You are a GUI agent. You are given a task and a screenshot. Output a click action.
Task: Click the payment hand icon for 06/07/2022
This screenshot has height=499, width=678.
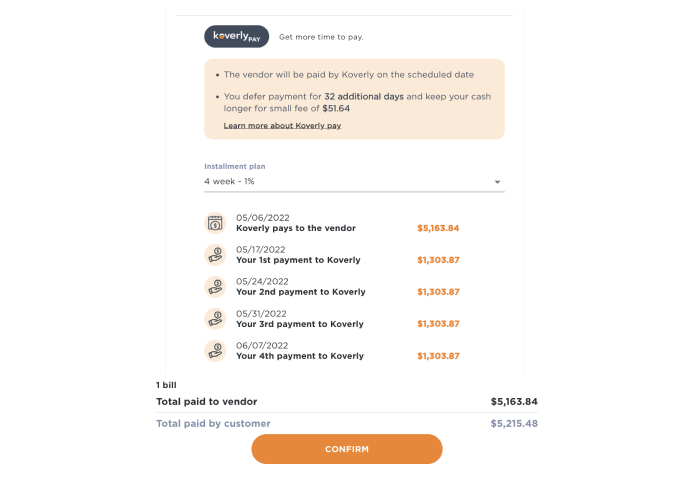click(x=215, y=351)
